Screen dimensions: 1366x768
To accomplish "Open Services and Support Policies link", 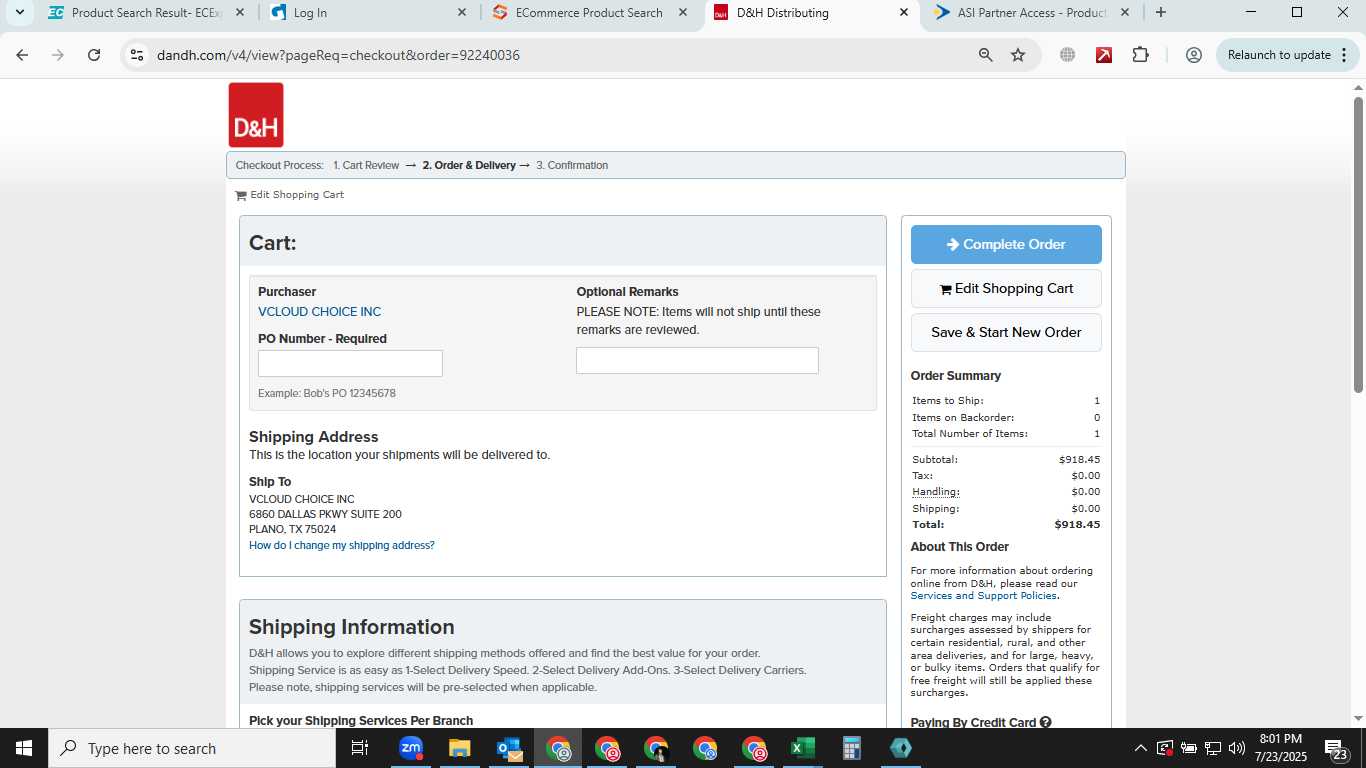I will pos(984,596).
